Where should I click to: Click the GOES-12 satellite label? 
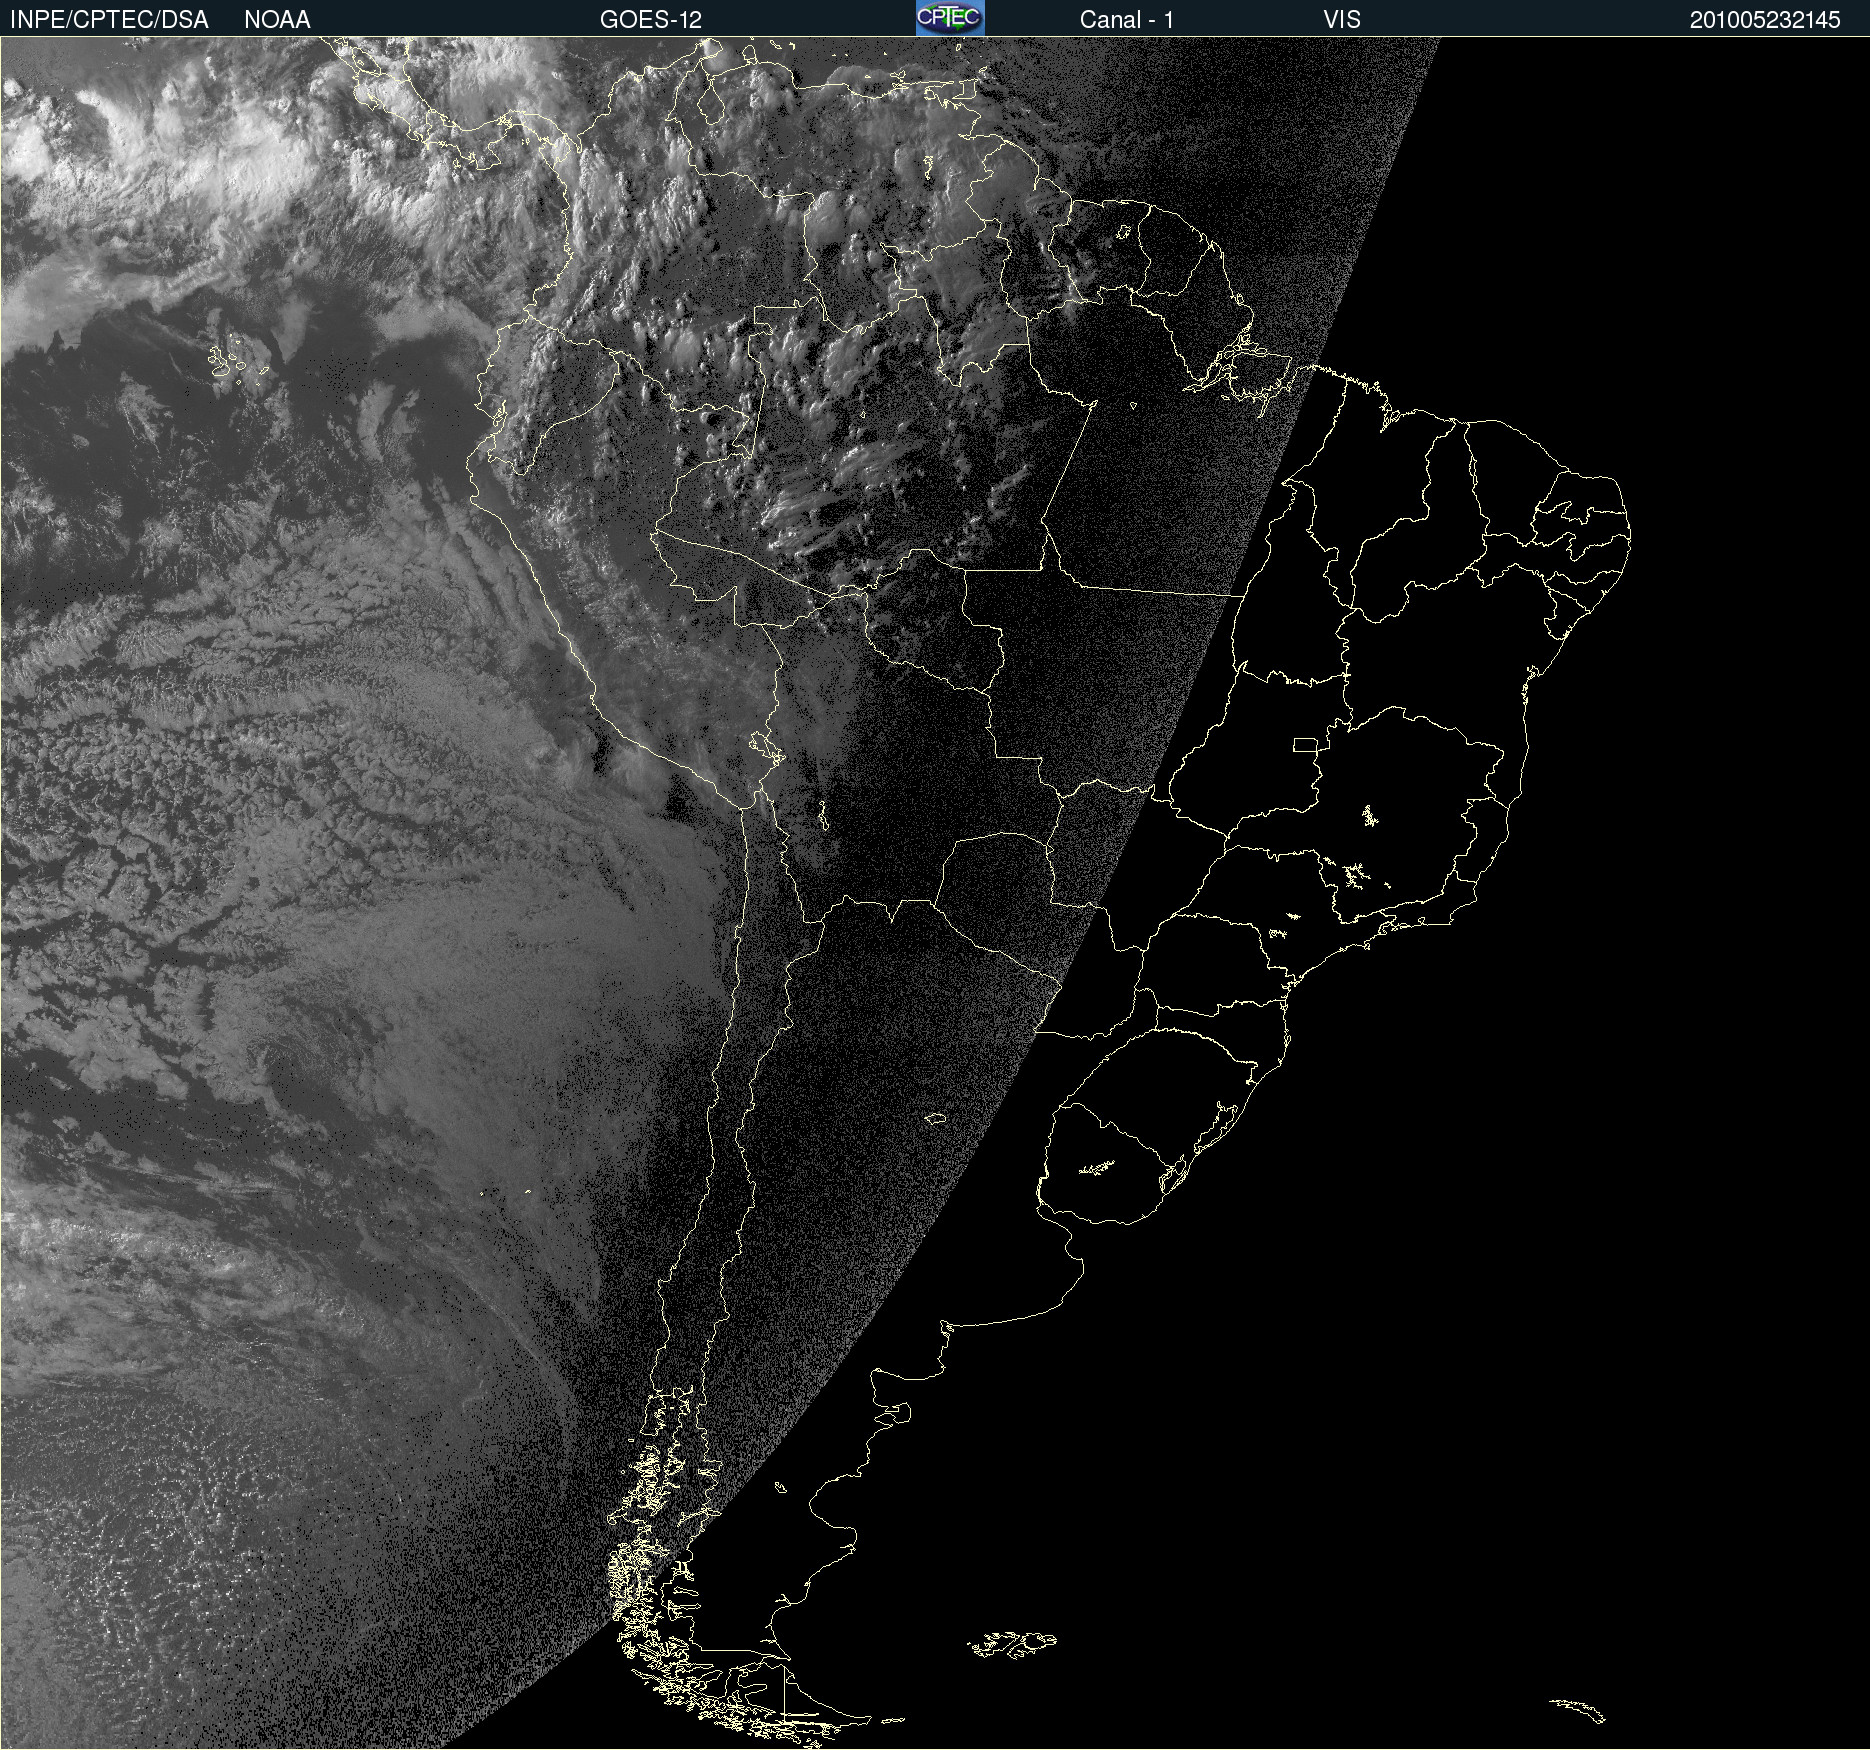pos(651,20)
